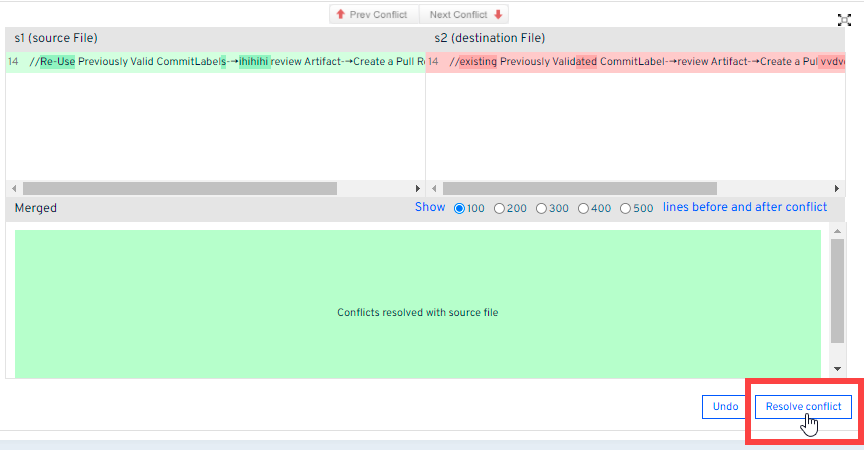Click the fullscreen expand icon
This screenshot has height=450, width=864.
click(844, 19)
